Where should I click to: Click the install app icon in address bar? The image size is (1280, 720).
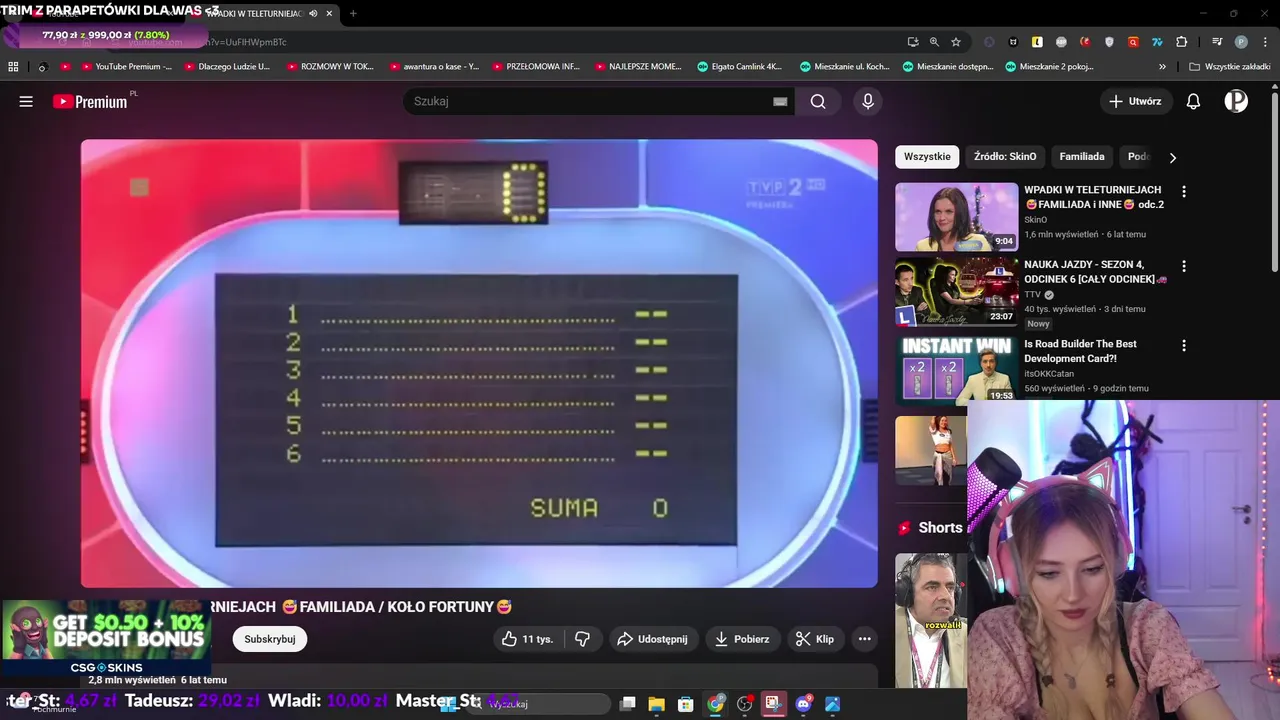[x=913, y=42]
